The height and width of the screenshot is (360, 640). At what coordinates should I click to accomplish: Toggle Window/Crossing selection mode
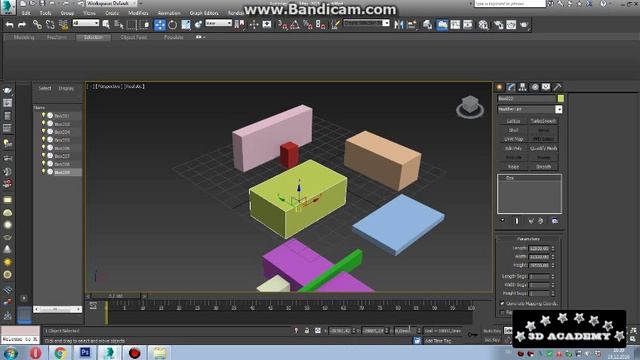tap(145, 25)
